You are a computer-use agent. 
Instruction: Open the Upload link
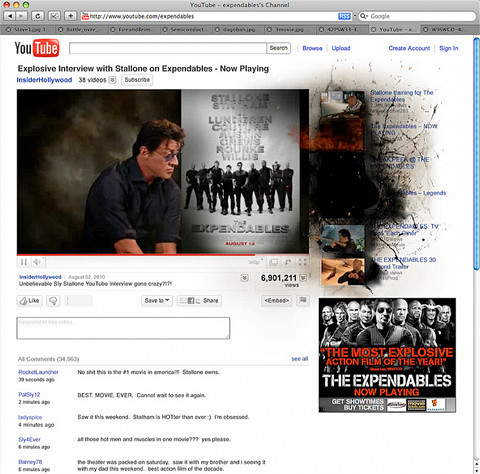(x=341, y=48)
